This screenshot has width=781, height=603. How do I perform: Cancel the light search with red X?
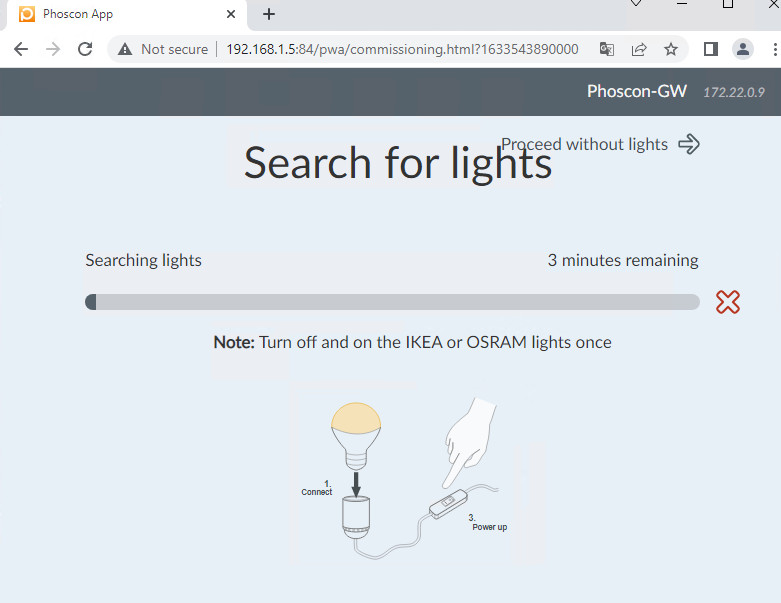[728, 302]
